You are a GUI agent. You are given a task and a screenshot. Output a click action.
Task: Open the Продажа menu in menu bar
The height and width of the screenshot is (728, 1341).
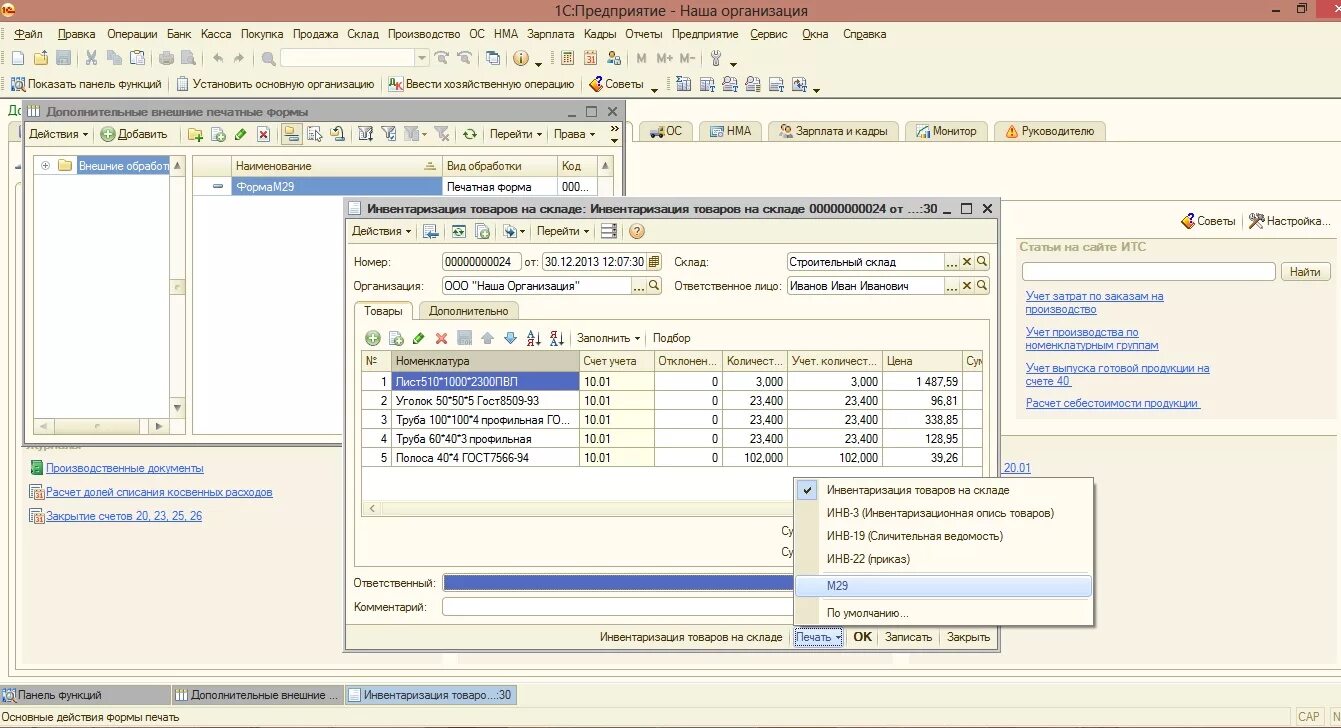tap(316, 34)
